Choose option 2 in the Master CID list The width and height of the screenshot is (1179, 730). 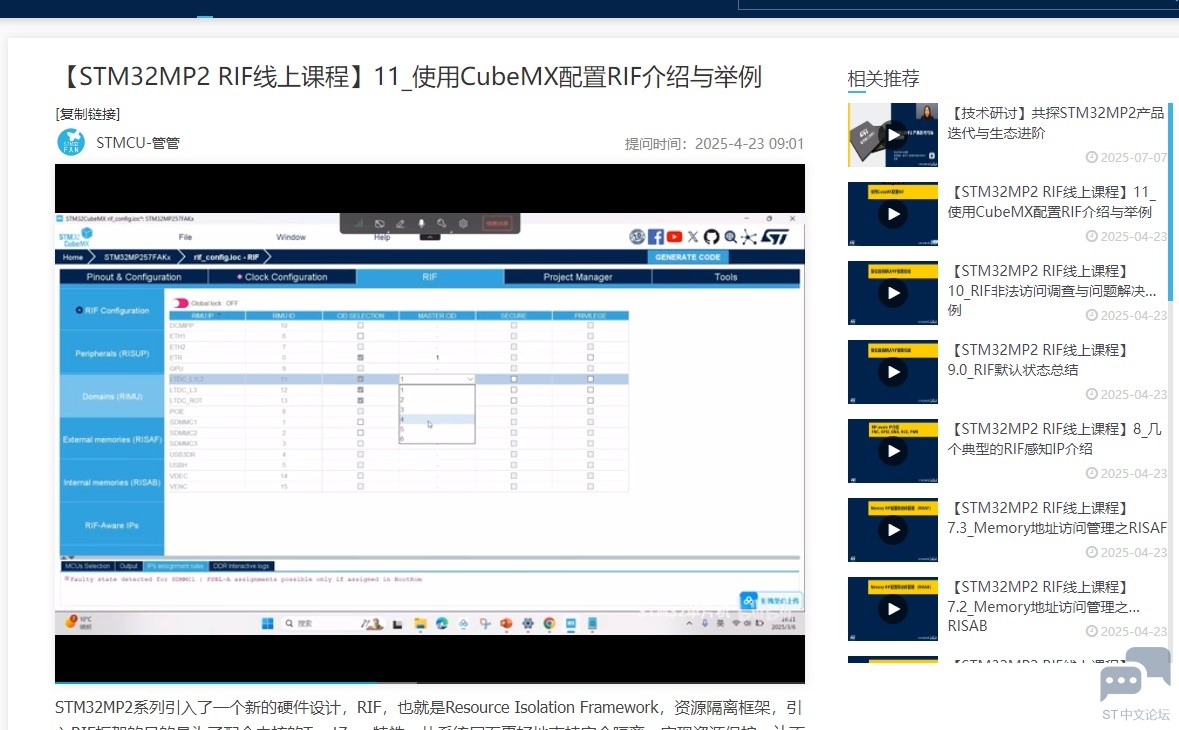coord(437,400)
